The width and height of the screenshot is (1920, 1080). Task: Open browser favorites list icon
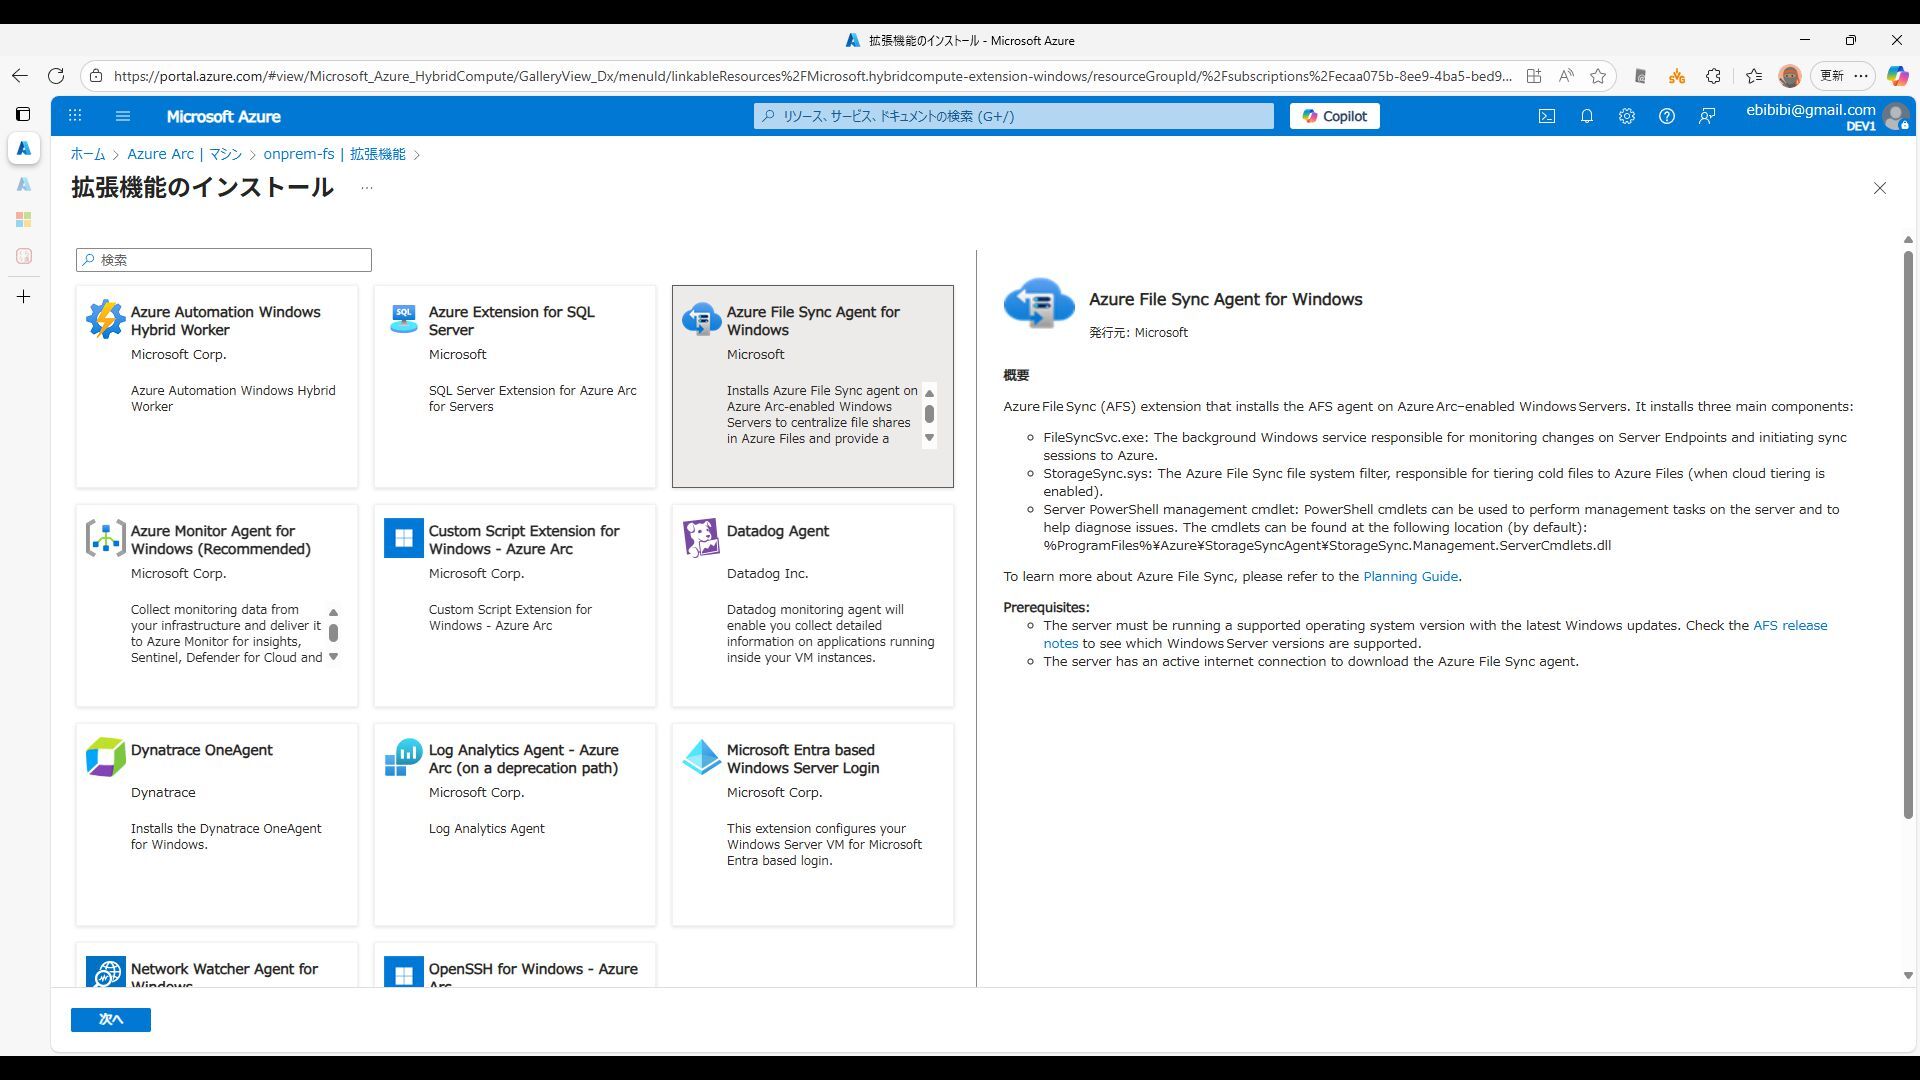point(1753,76)
